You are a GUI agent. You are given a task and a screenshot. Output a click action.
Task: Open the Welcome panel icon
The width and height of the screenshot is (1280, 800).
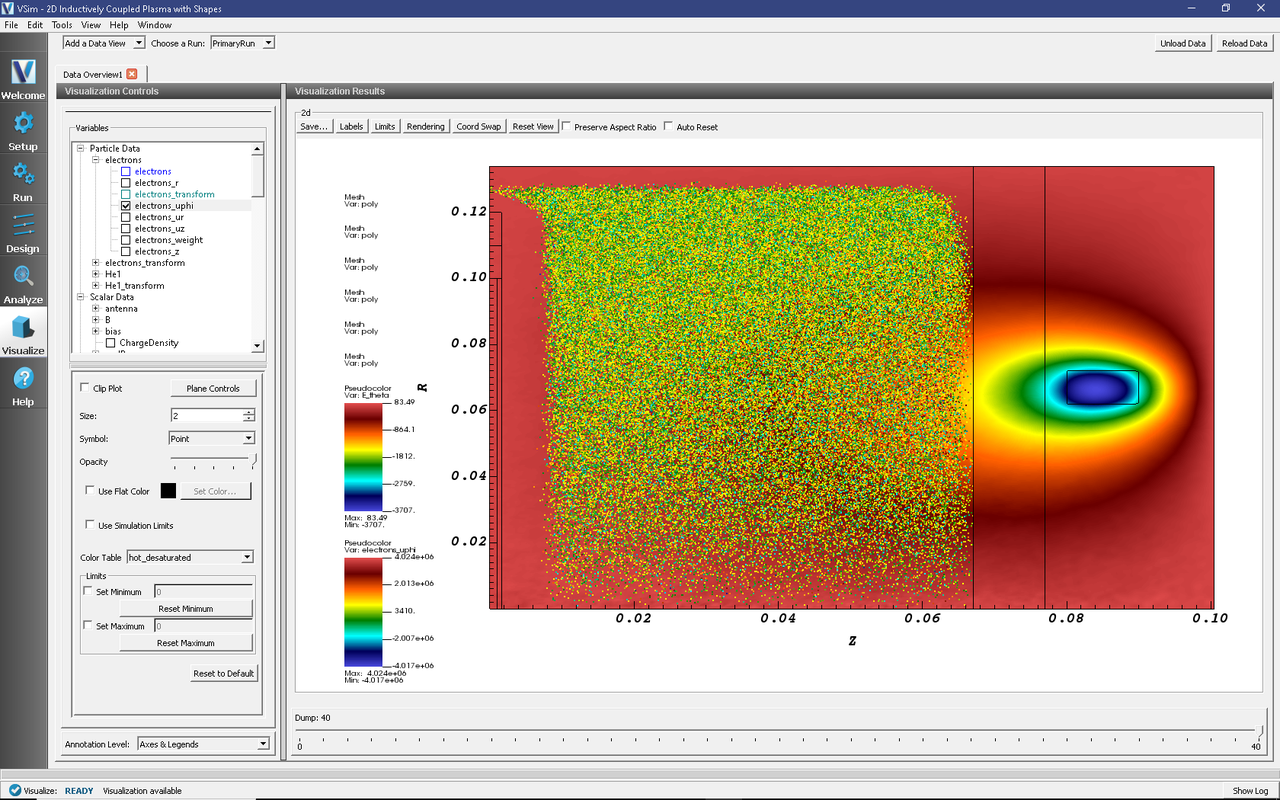pyautogui.click(x=23, y=72)
